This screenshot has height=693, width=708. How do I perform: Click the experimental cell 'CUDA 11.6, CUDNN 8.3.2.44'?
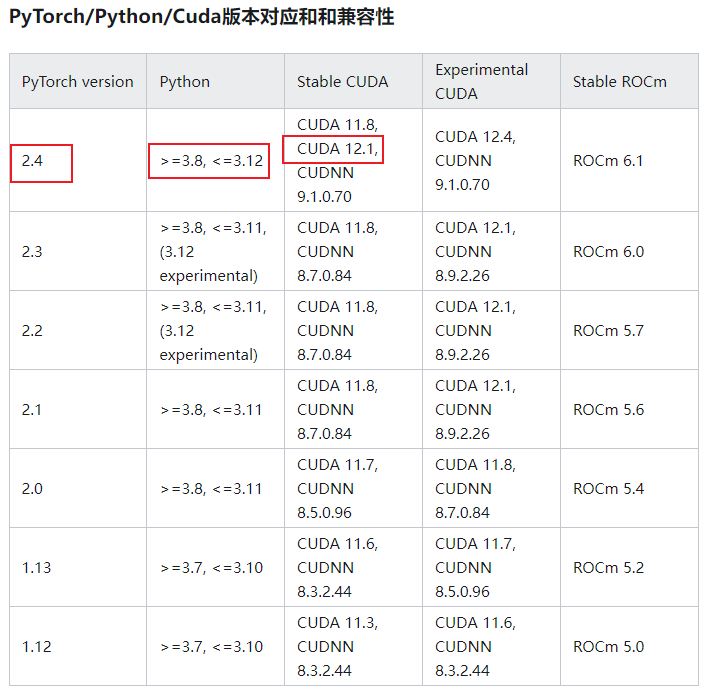click(491, 646)
